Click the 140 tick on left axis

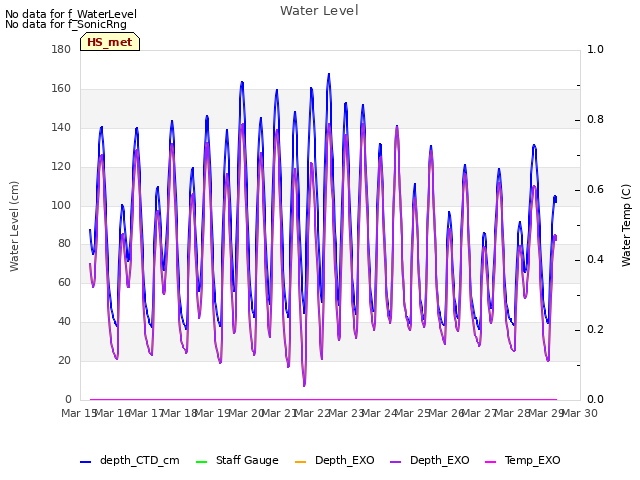[61, 127]
